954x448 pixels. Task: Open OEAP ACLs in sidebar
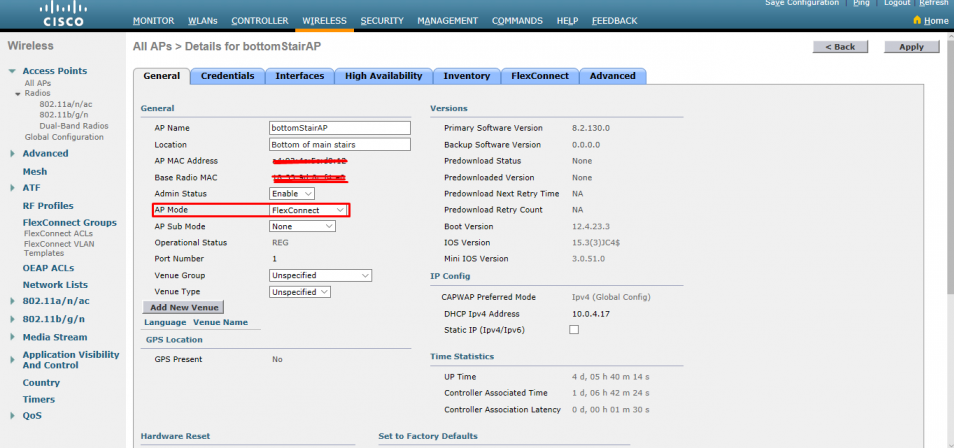coord(49,268)
